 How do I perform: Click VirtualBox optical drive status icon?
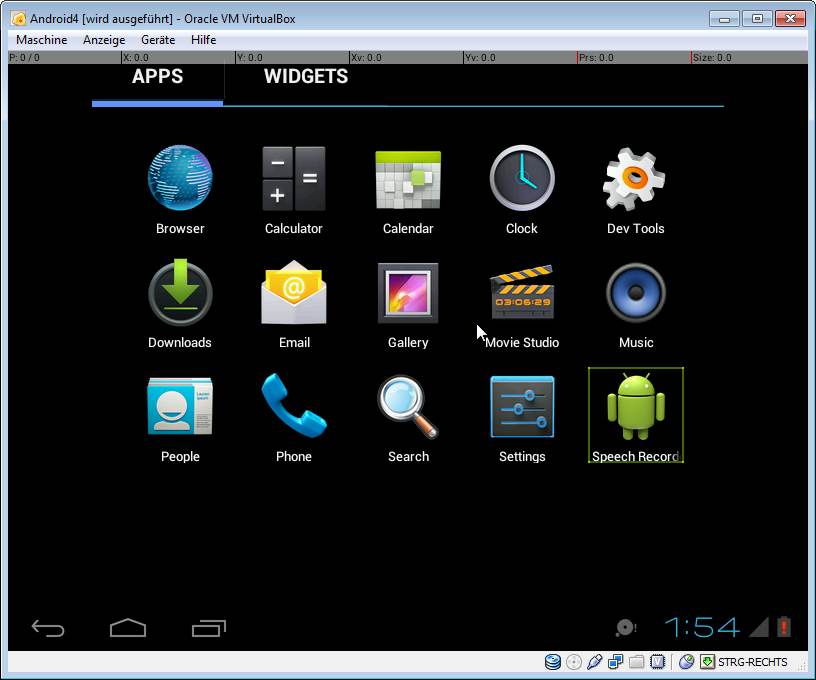tap(573, 662)
